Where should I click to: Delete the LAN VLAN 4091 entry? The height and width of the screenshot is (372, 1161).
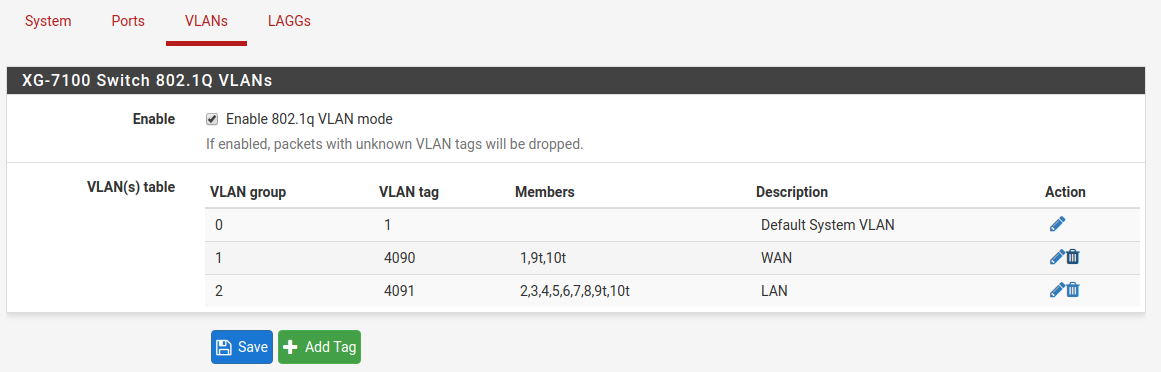pos(1073,290)
